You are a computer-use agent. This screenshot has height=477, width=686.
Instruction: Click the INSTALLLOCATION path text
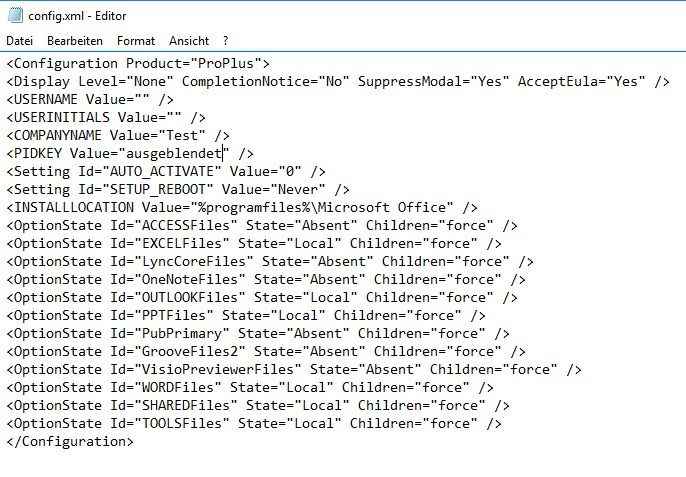(322, 207)
